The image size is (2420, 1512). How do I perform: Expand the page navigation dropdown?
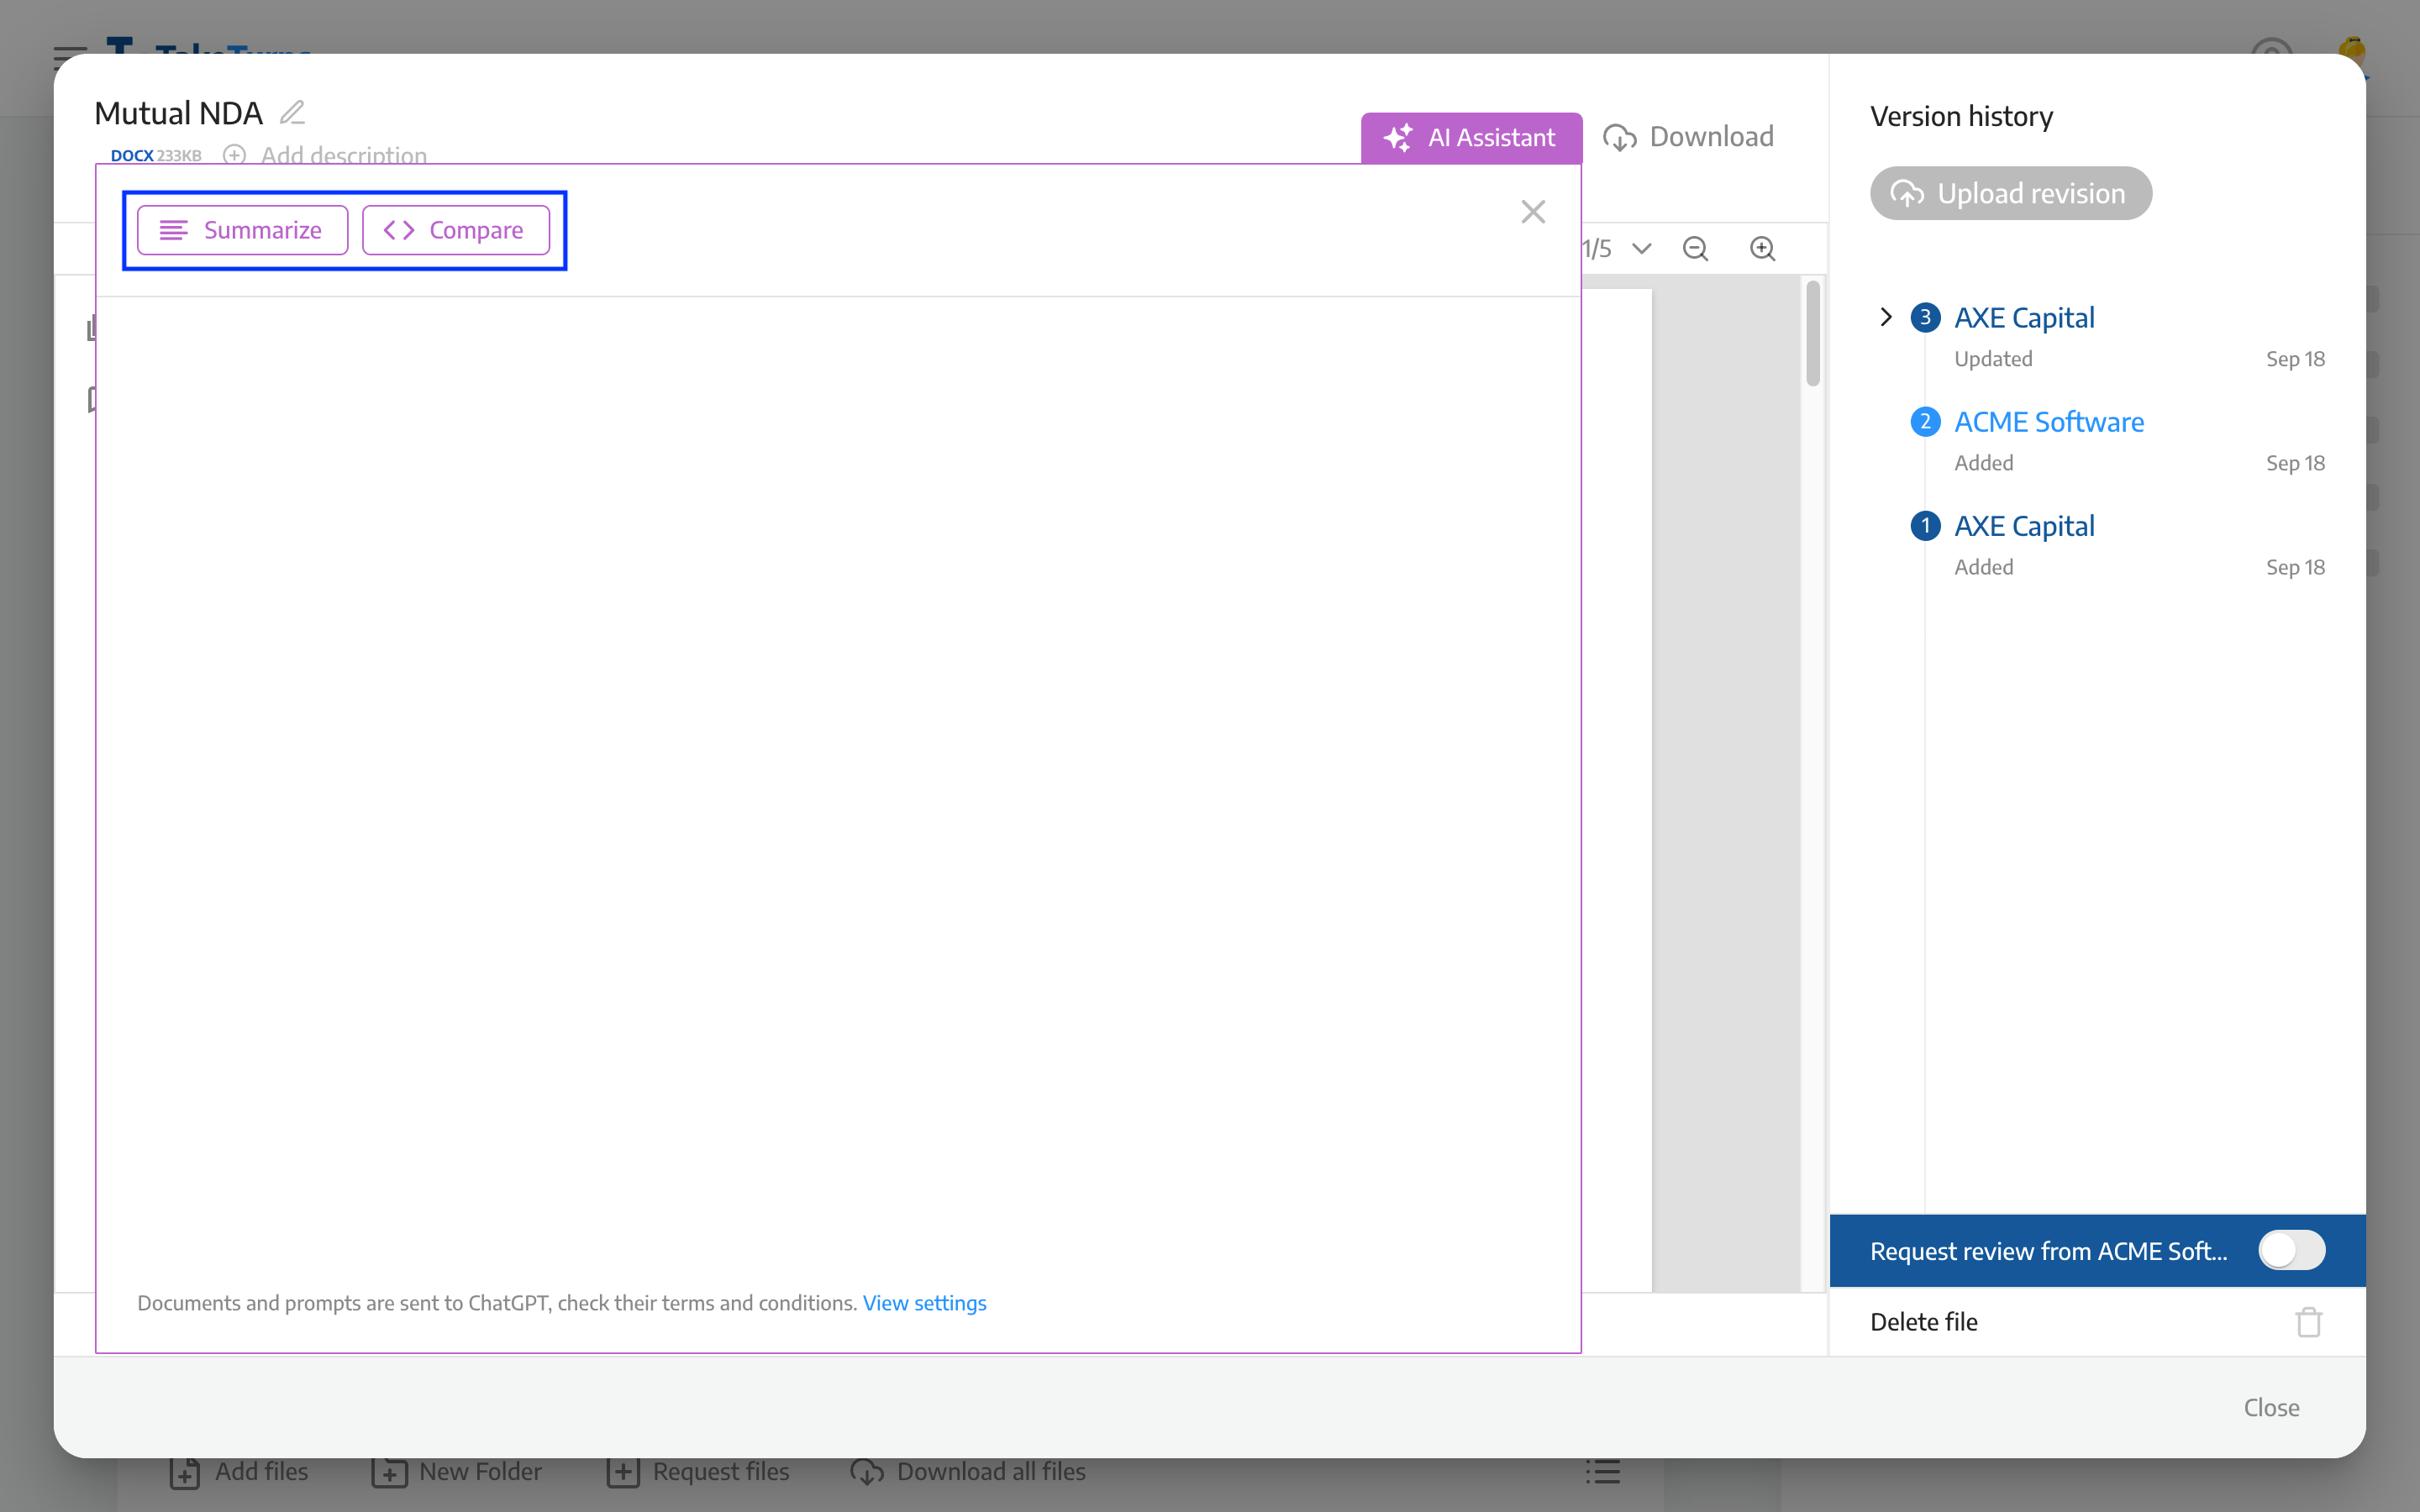click(1639, 247)
